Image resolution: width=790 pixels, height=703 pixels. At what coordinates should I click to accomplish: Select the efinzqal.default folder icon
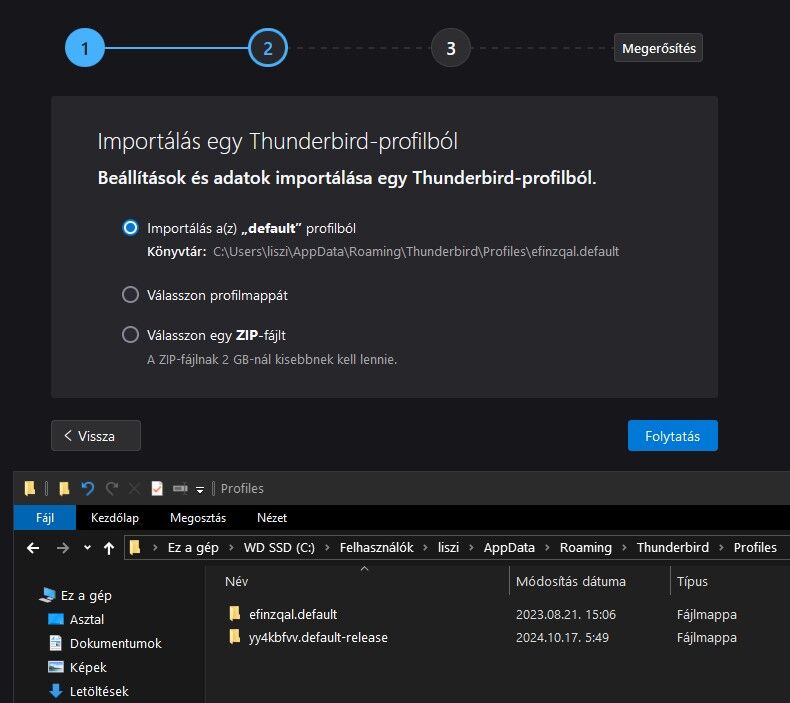[x=235, y=613]
